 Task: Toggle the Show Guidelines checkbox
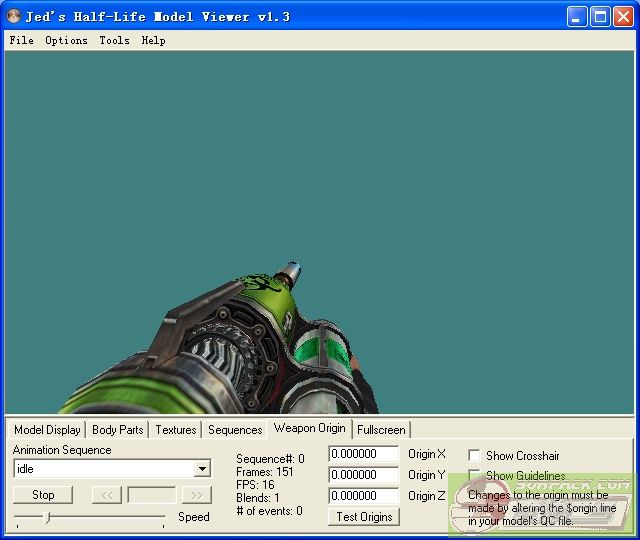click(474, 476)
